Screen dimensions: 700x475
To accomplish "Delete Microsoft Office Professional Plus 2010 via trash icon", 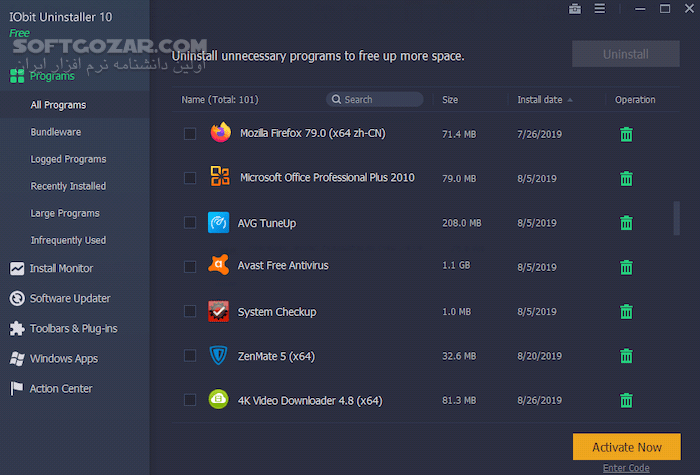I will coord(626,178).
